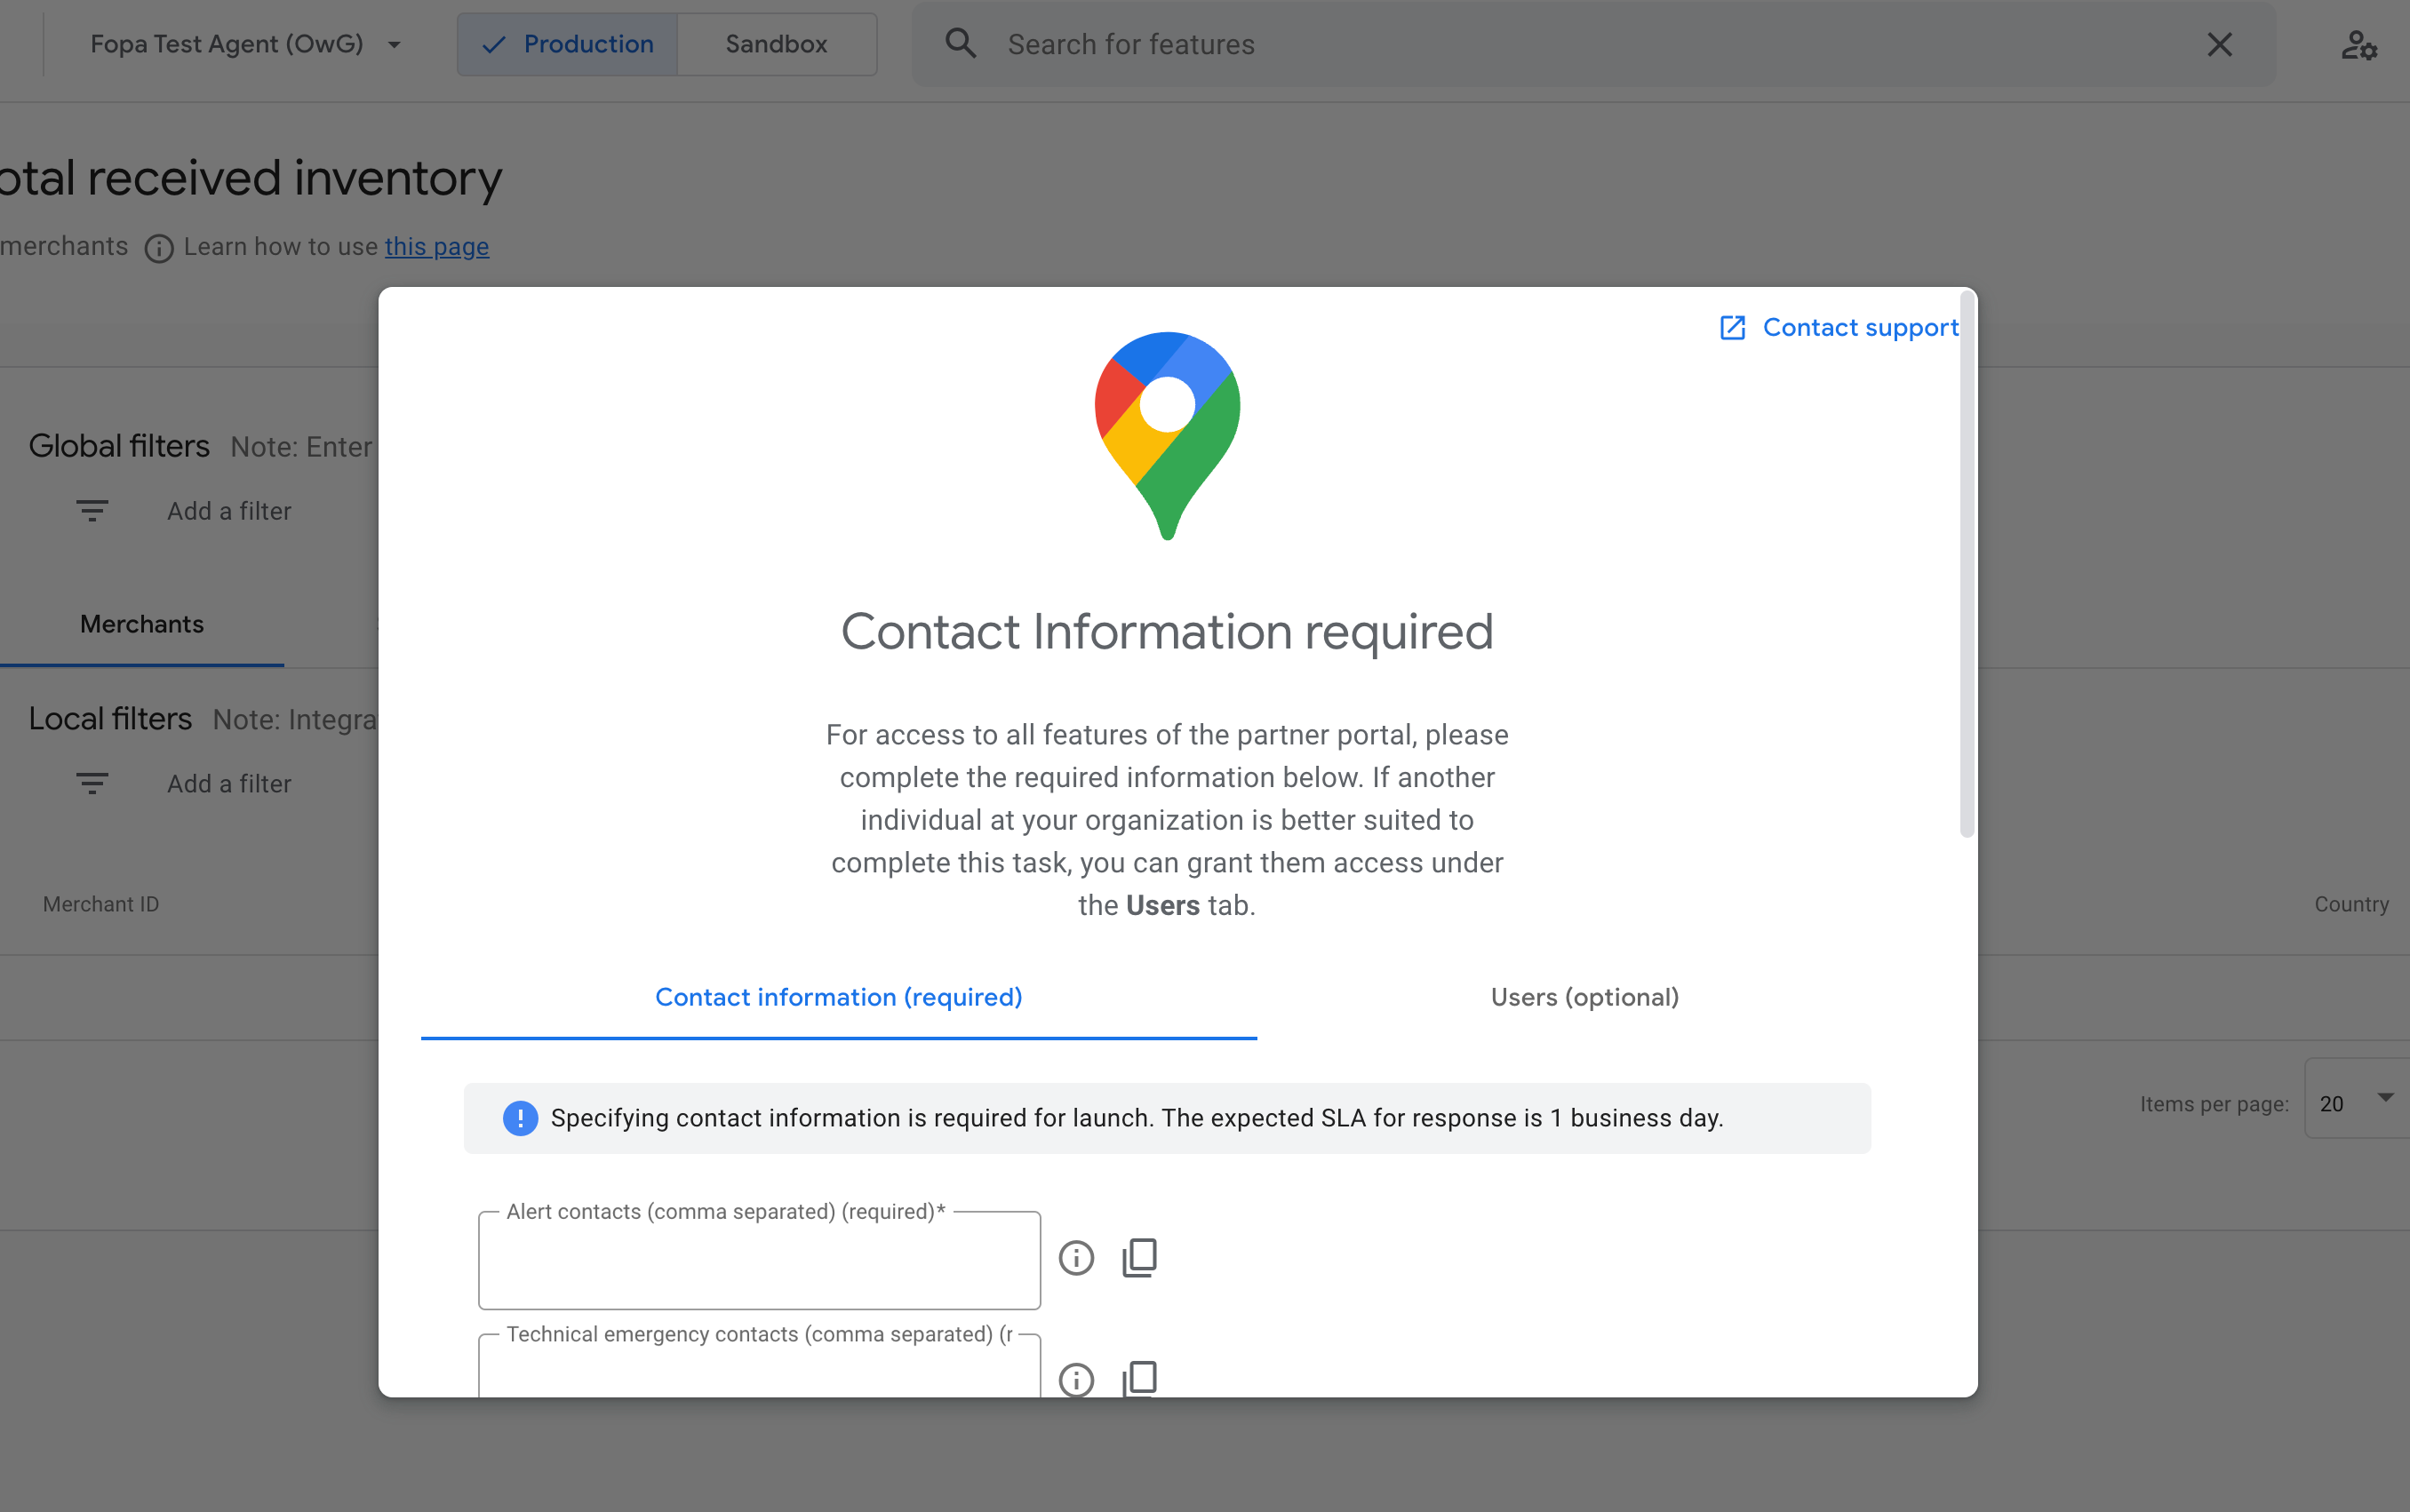Switch to Sandbox environment
2410x1512 pixels.
[x=778, y=44]
